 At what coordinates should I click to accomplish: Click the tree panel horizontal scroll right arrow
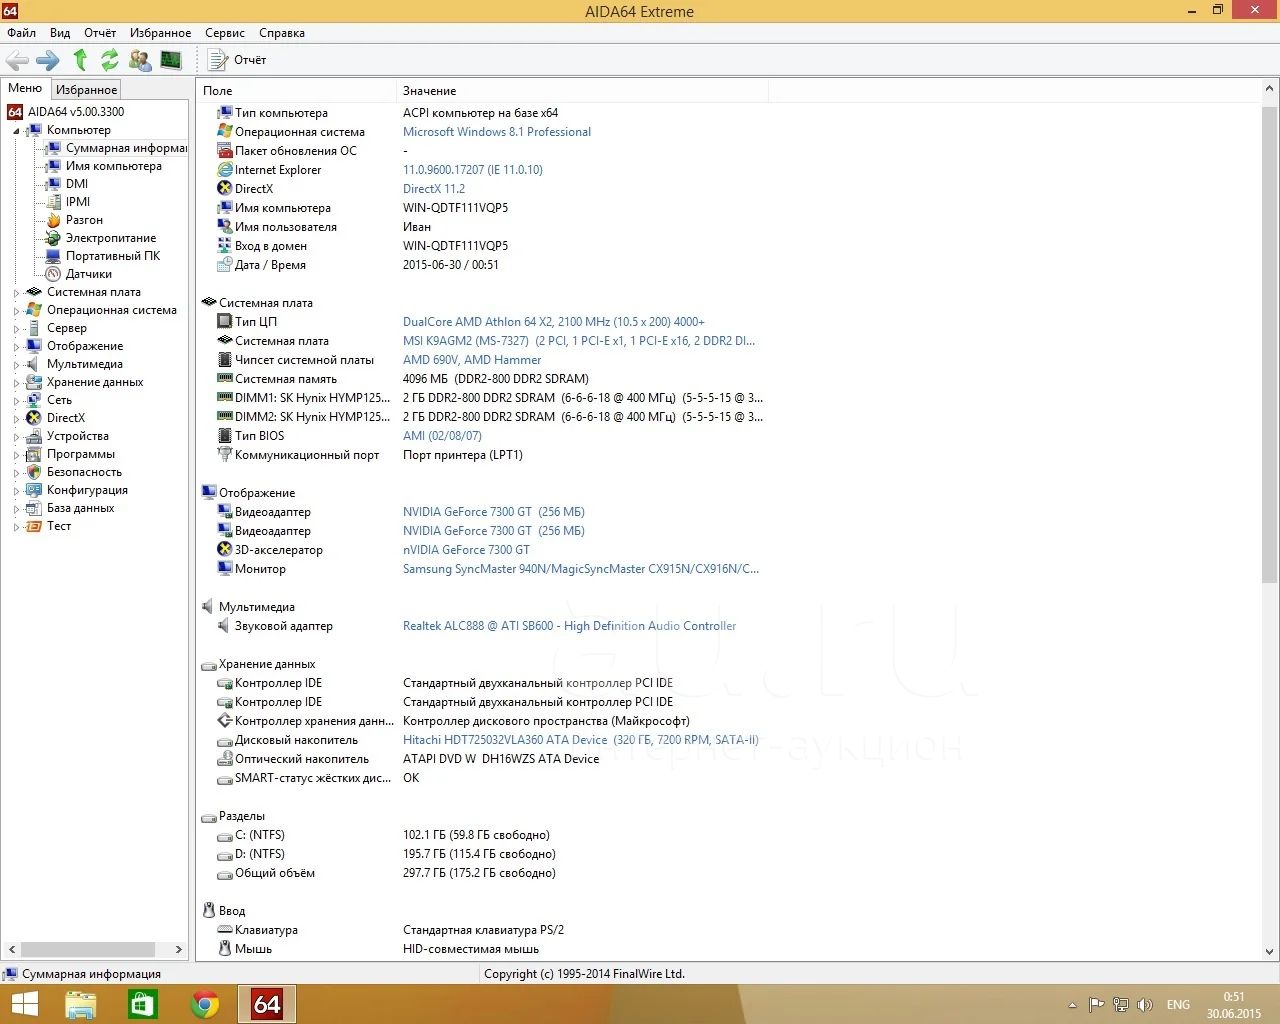[179, 949]
